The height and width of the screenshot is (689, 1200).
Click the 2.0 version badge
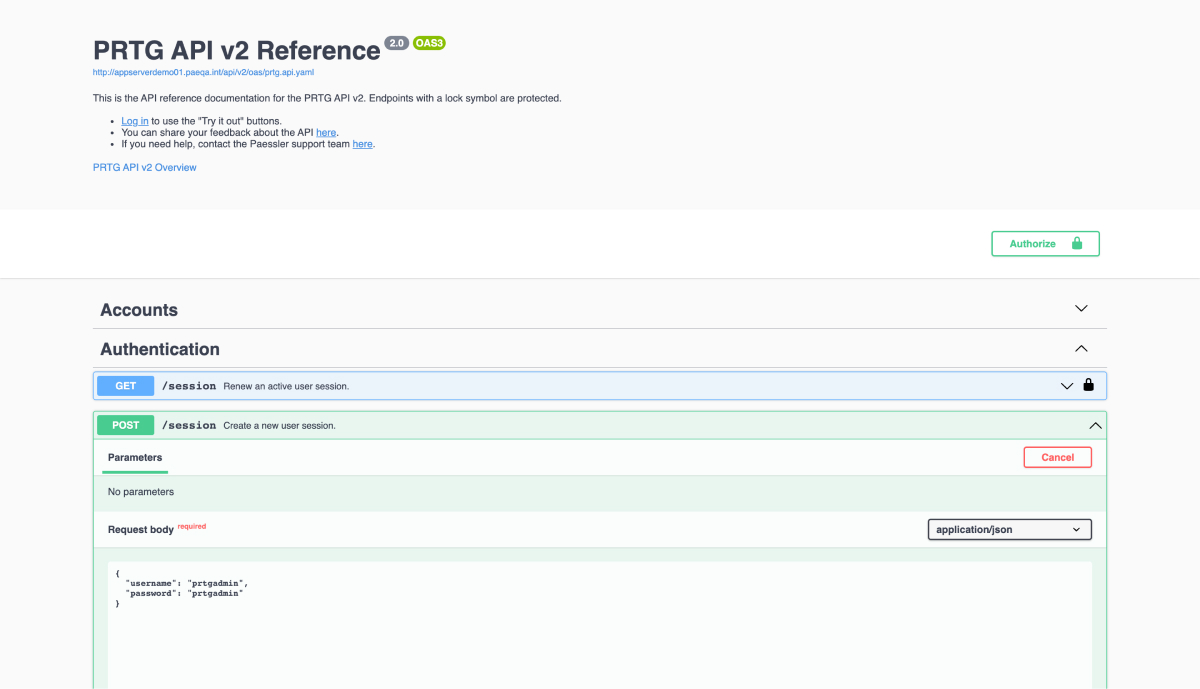tap(396, 43)
